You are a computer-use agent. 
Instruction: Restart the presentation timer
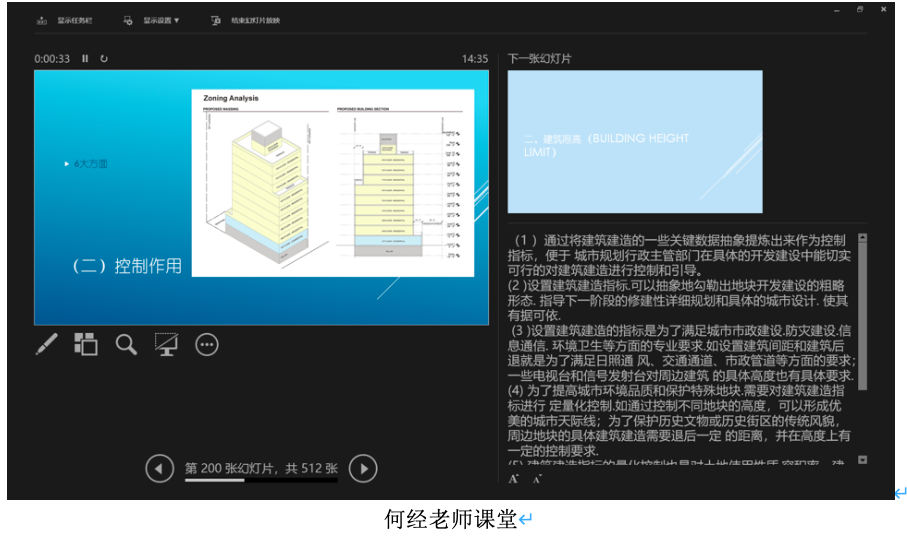click(x=104, y=59)
